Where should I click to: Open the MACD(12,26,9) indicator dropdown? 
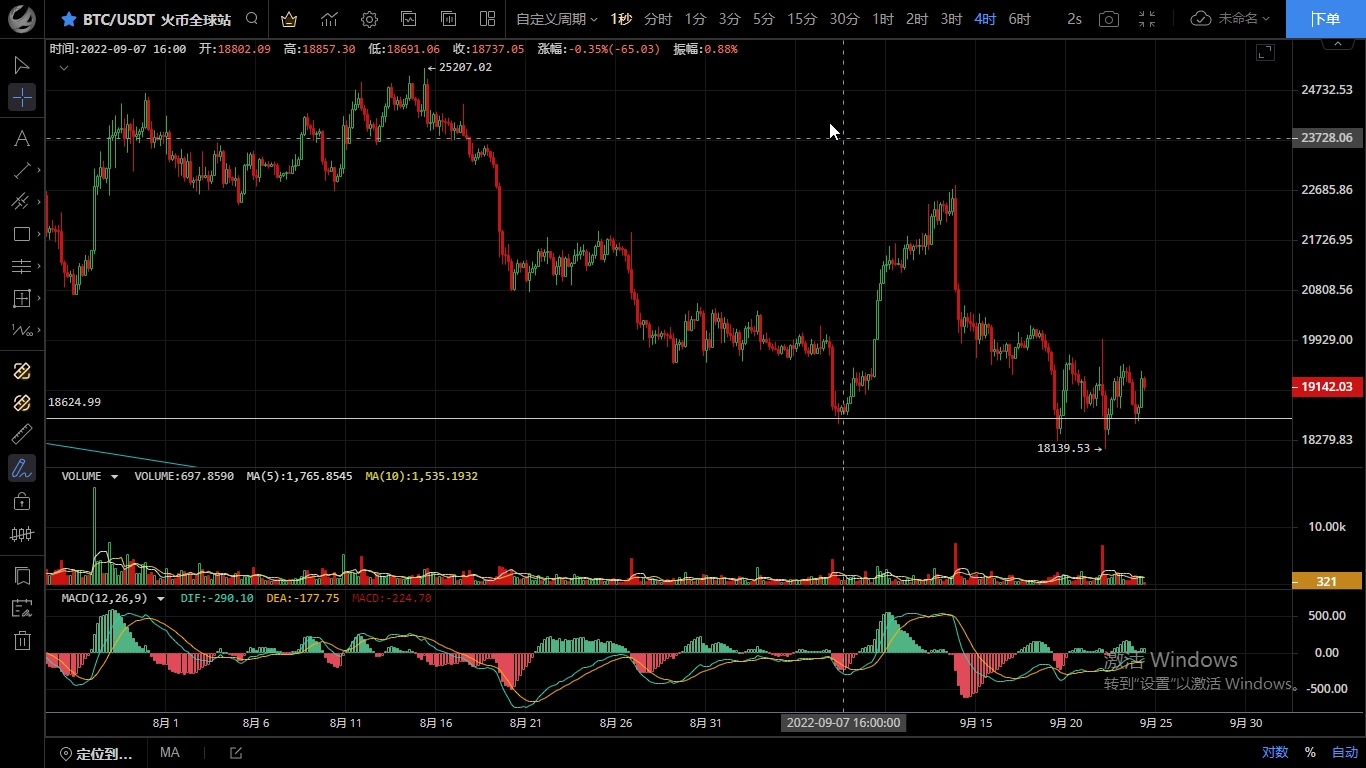[x=161, y=599]
